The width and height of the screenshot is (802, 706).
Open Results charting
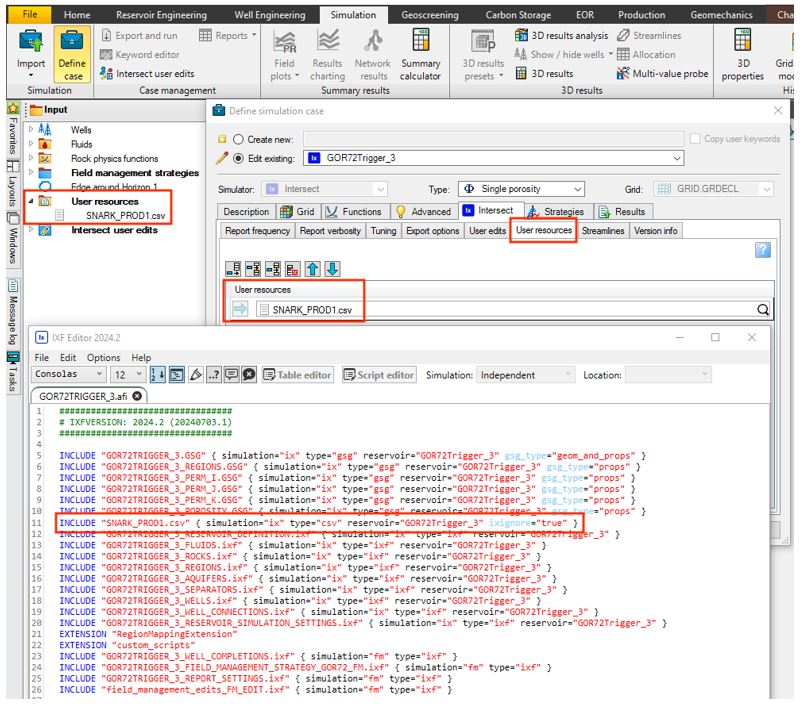[x=327, y=55]
